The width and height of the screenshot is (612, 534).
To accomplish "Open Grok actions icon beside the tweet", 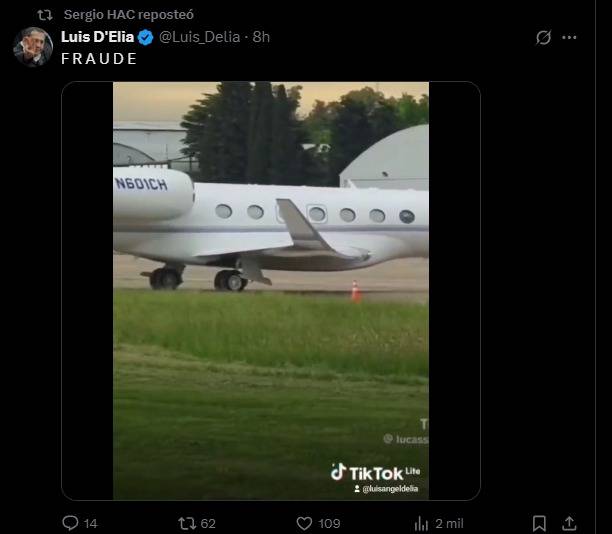I will (543, 38).
